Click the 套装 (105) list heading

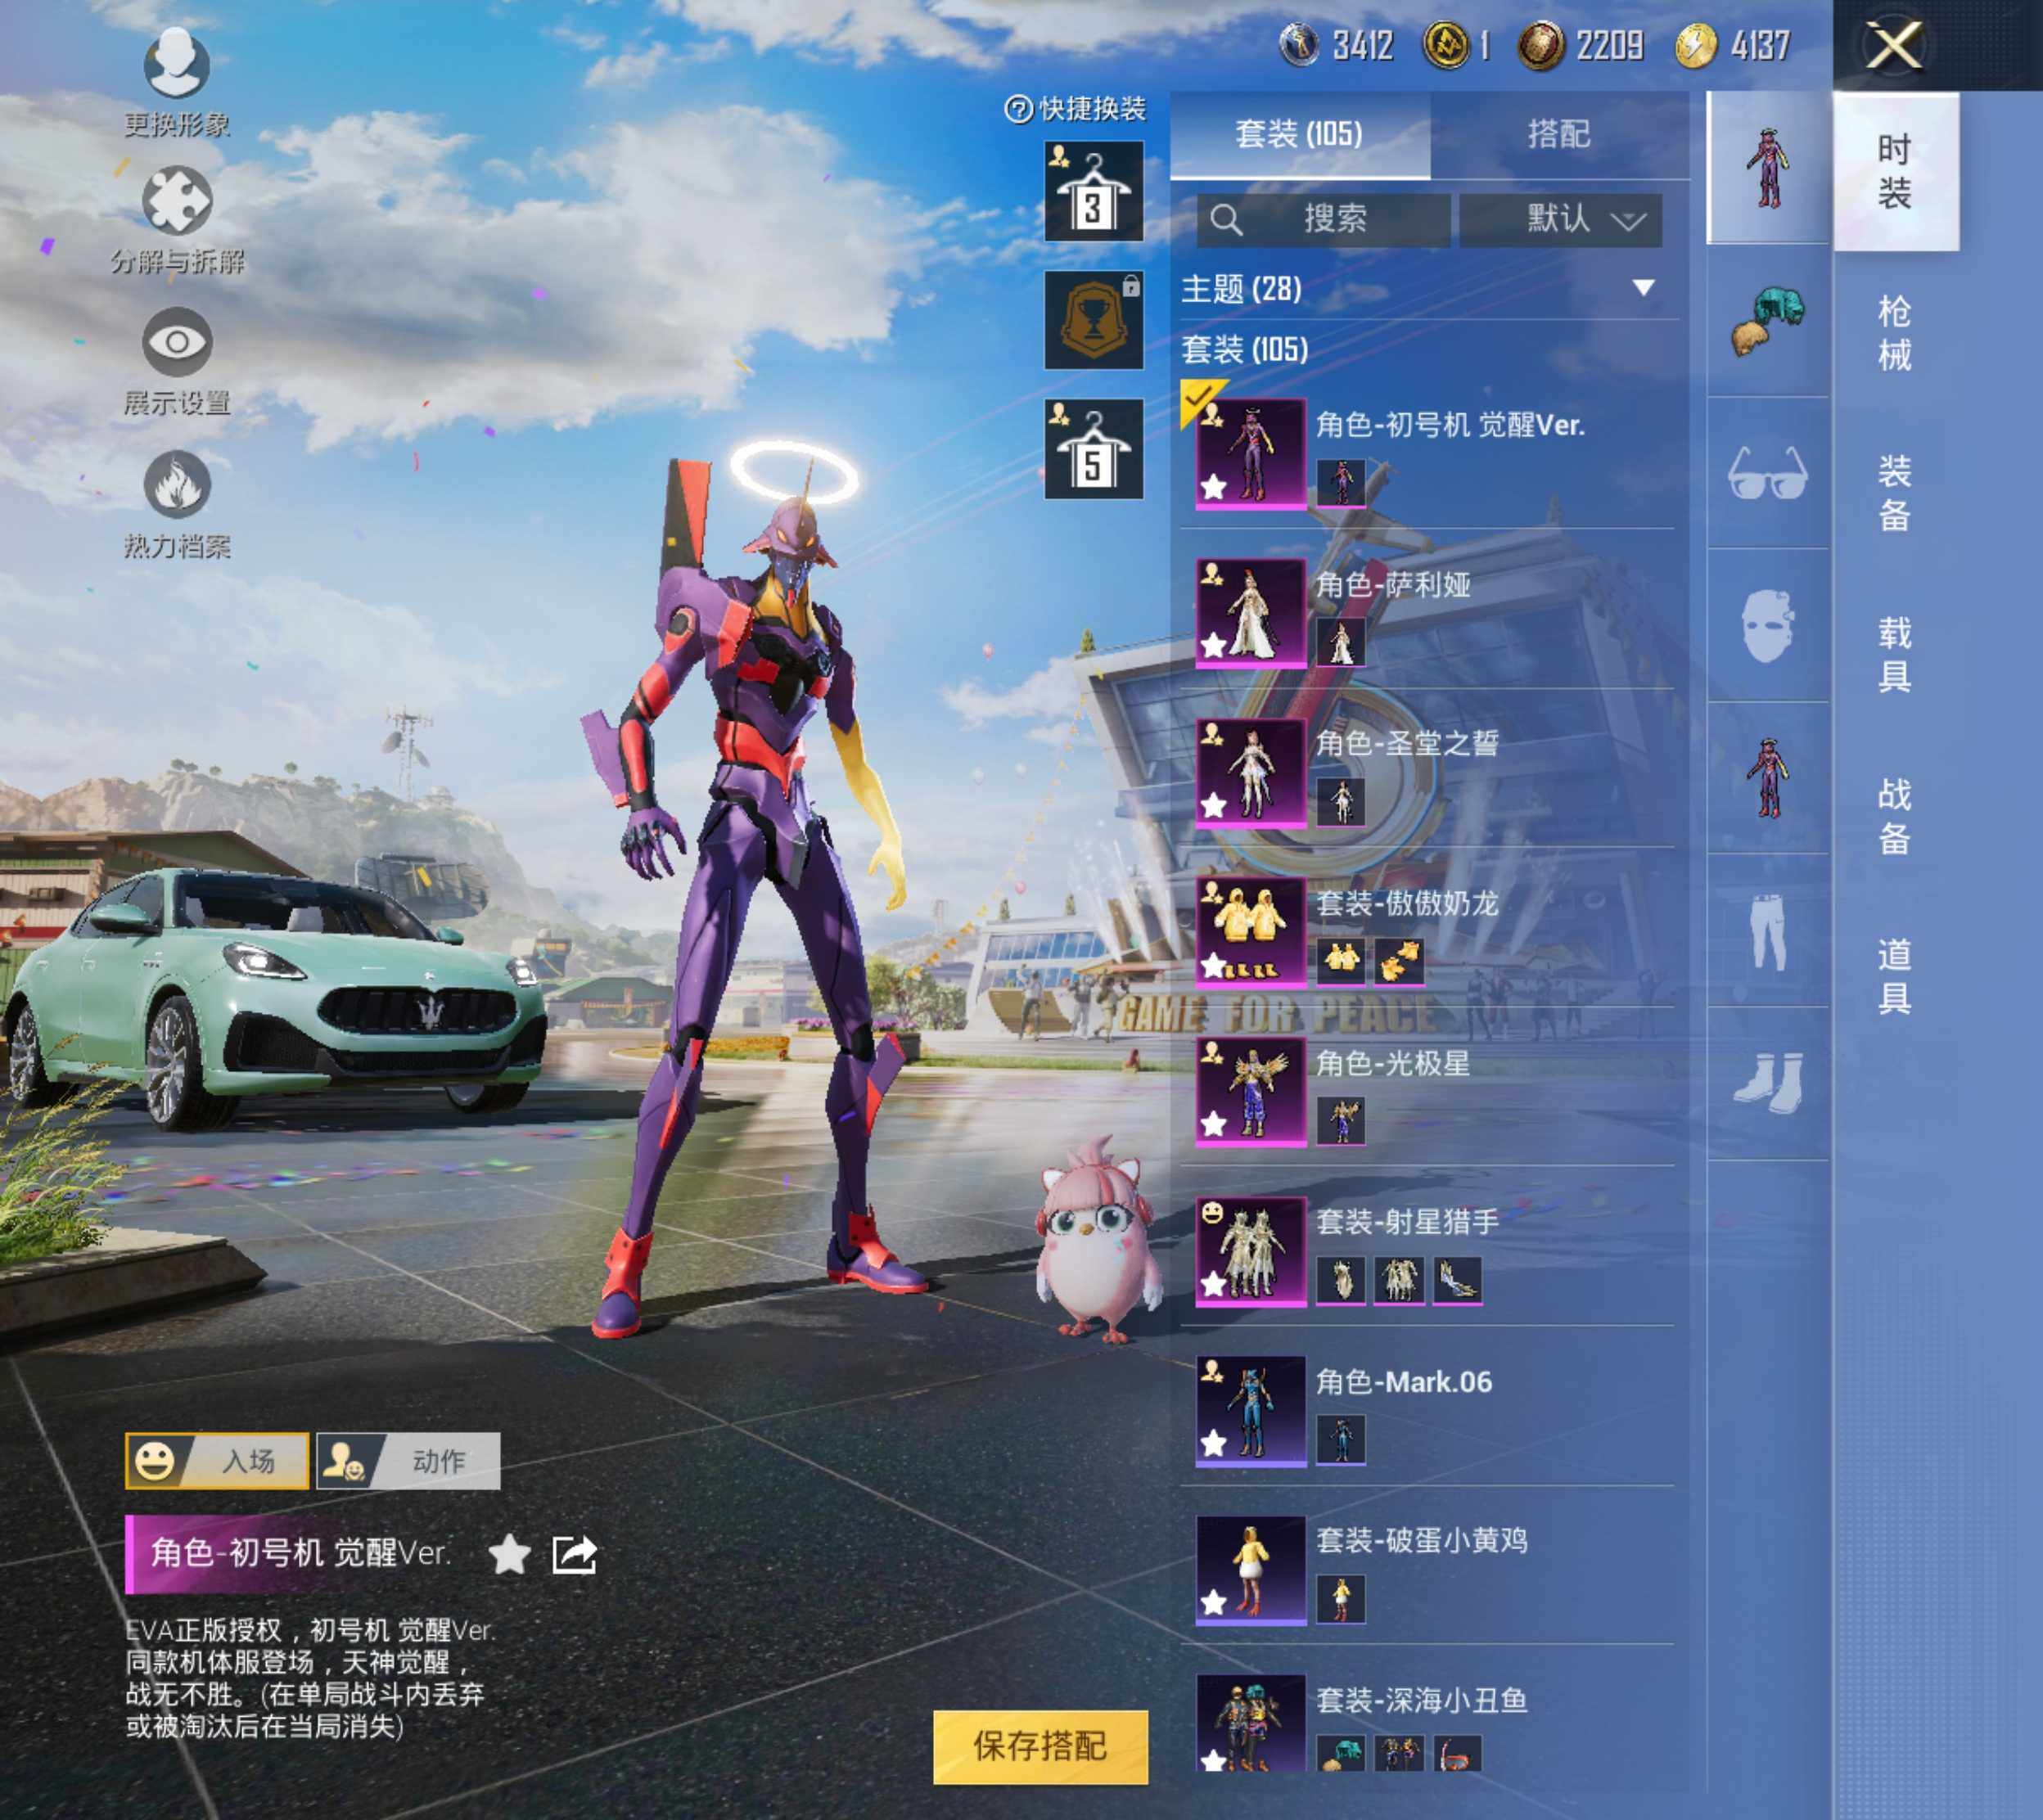pyautogui.click(x=1245, y=350)
